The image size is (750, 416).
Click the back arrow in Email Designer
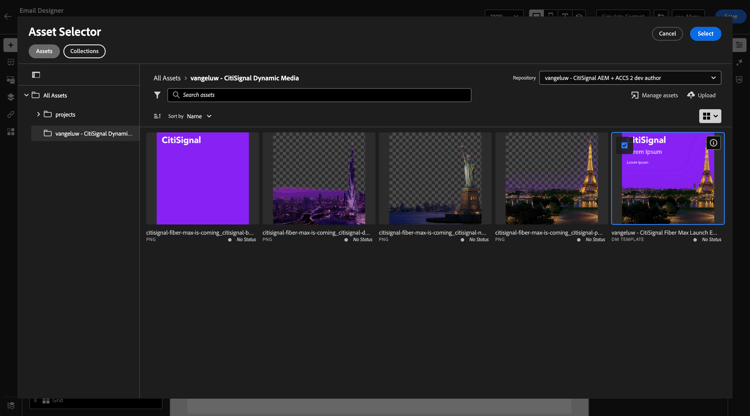(8, 16)
